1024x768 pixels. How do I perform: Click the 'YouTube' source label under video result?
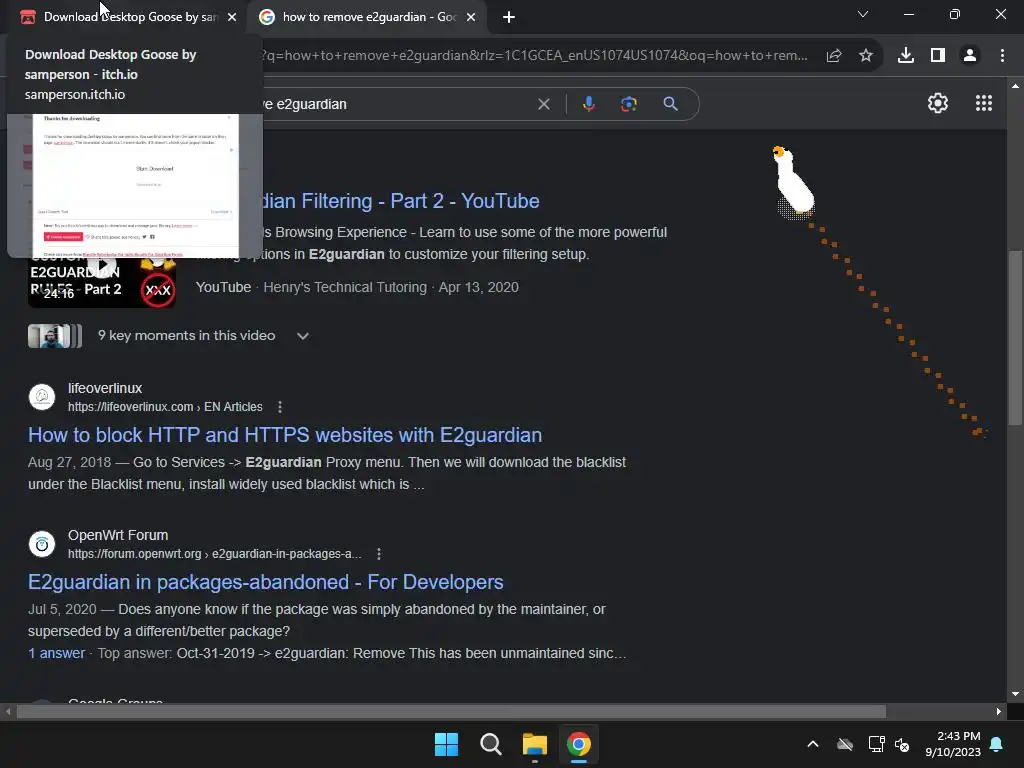(223, 287)
